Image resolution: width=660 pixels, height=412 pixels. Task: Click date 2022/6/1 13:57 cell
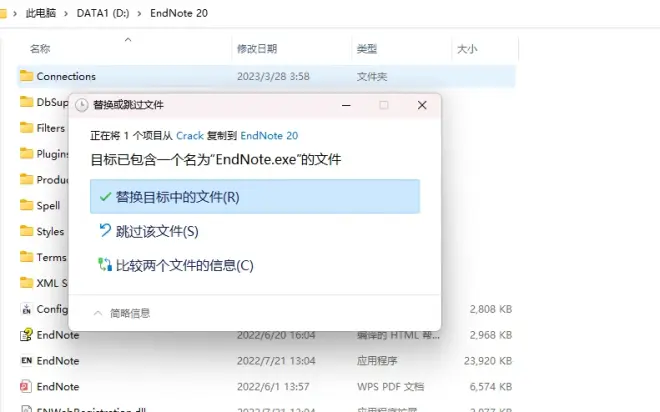coord(273,386)
